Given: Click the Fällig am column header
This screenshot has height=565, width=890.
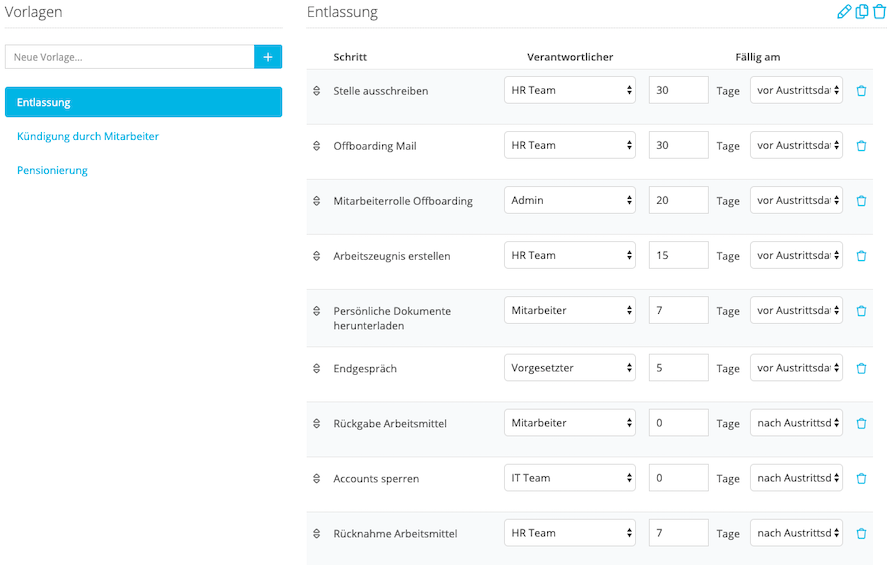Looking at the screenshot, I should (x=758, y=57).
